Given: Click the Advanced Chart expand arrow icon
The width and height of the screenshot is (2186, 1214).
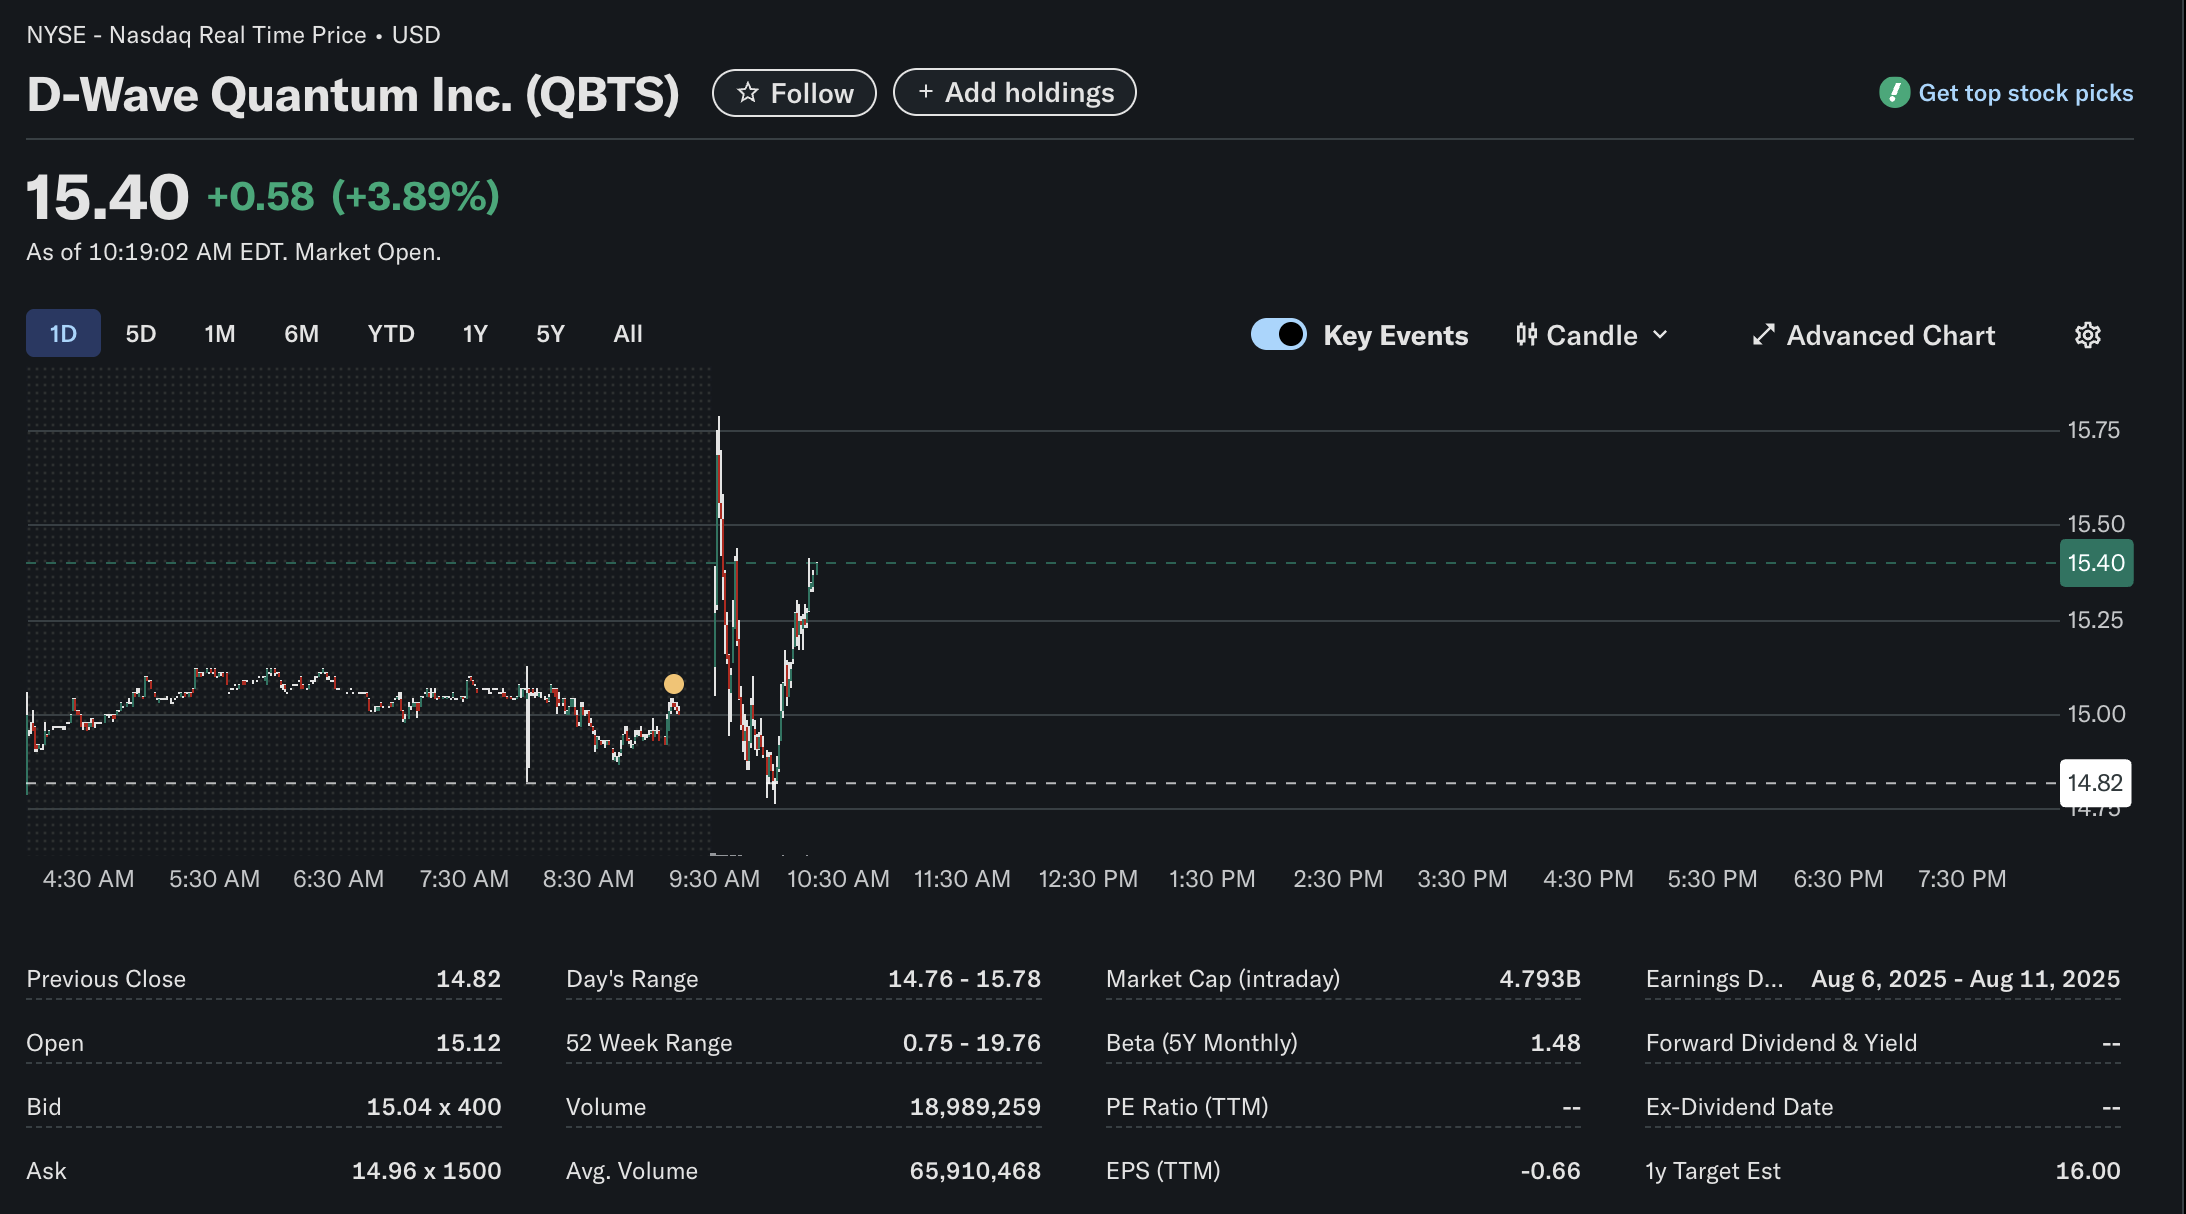Looking at the screenshot, I should click(x=1764, y=335).
